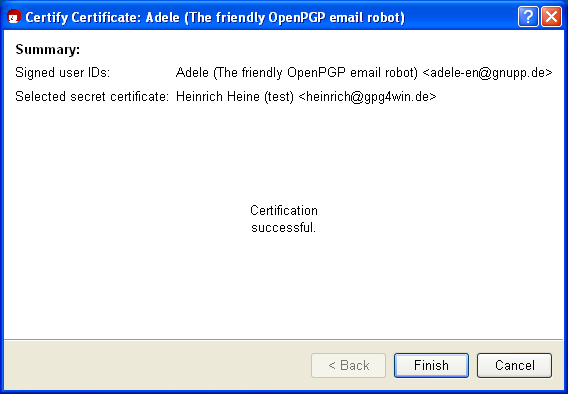Open context help with the question mark button
The width and height of the screenshot is (568, 394).
528,17
